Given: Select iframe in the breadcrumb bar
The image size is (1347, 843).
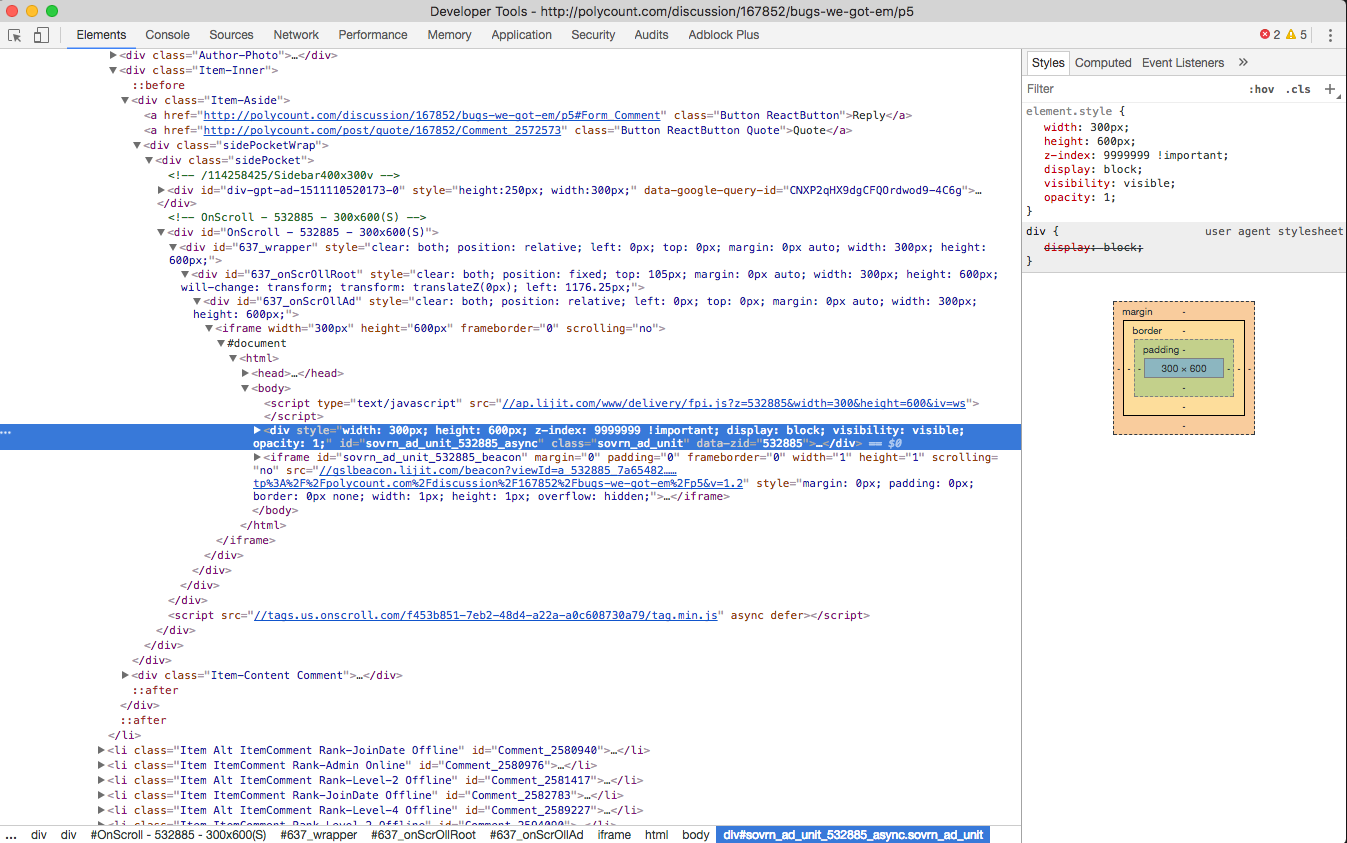Looking at the screenshot, I should (614, 834).
